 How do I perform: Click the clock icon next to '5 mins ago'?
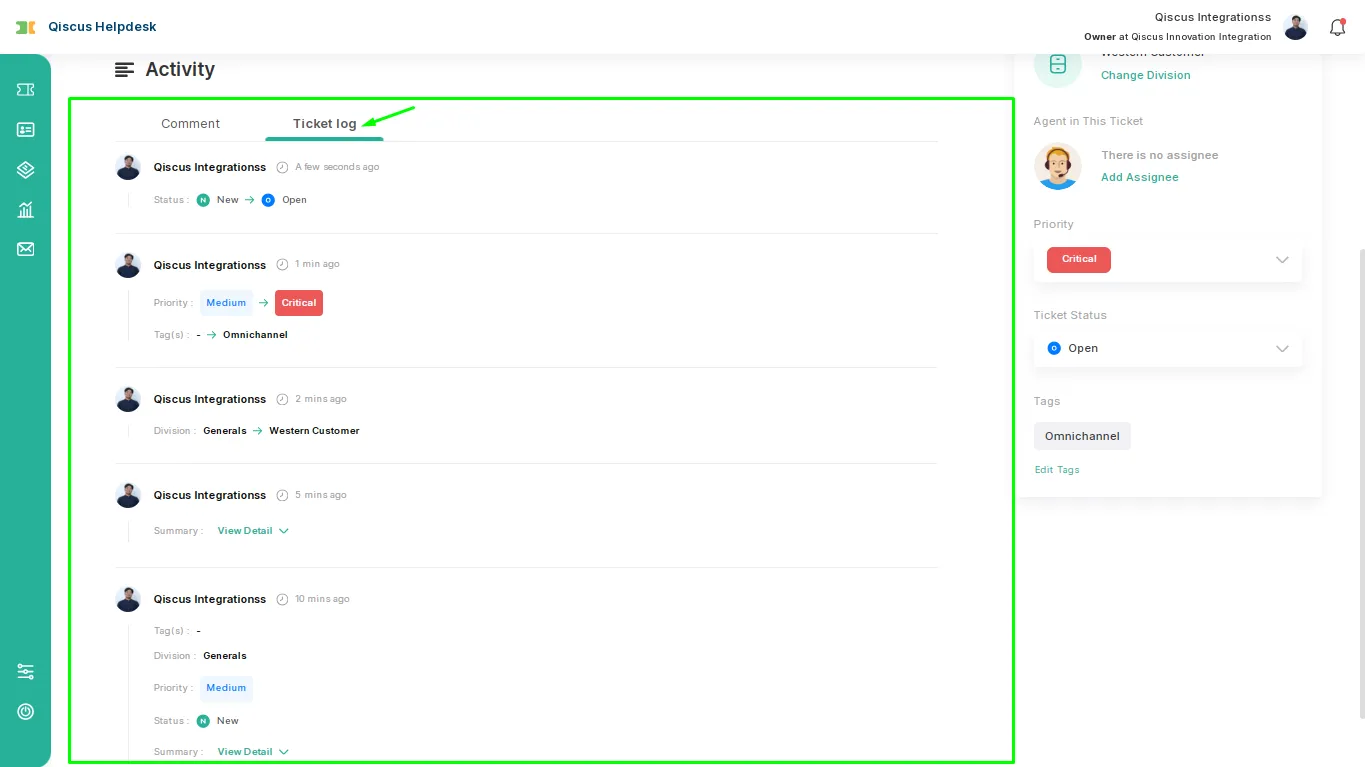282,495
